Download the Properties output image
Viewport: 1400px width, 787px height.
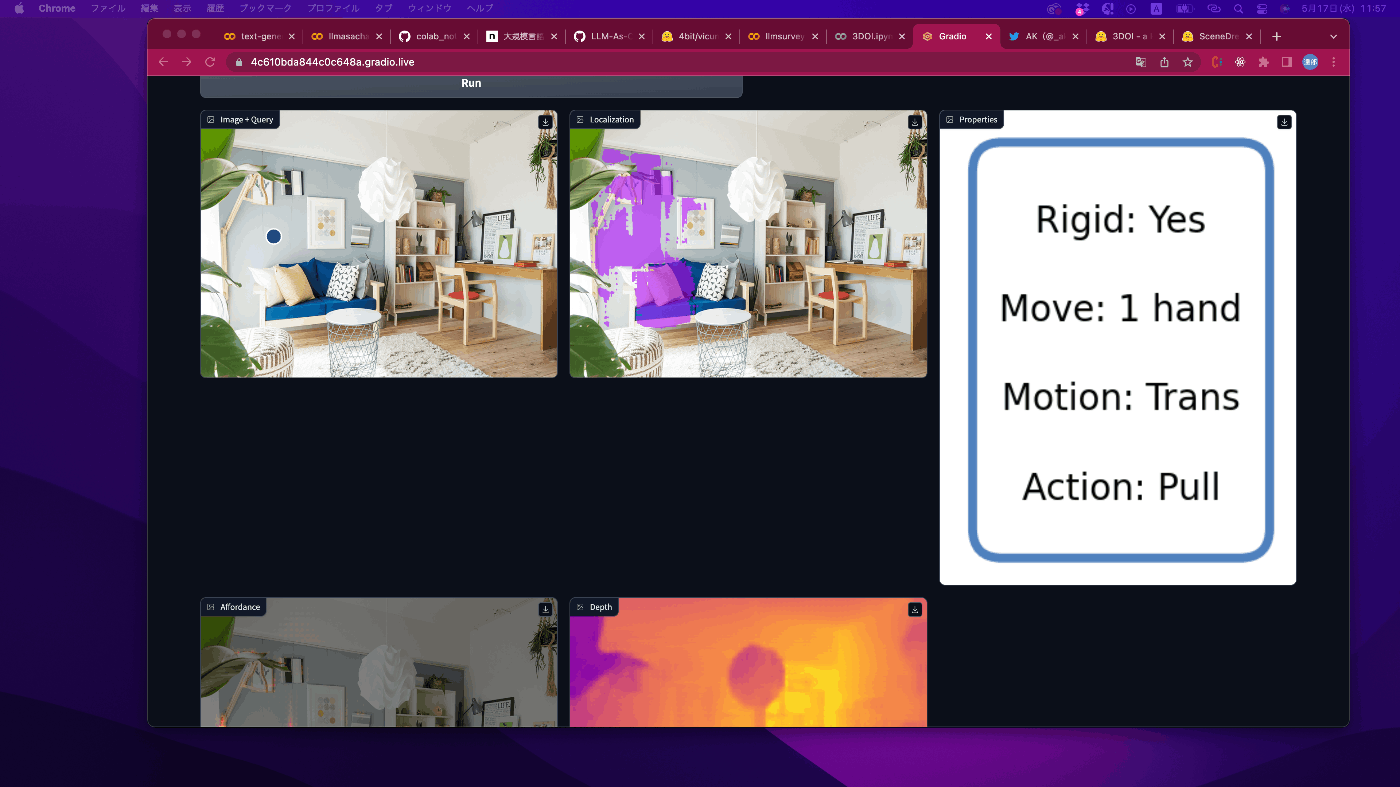[x=1284, y=122]
